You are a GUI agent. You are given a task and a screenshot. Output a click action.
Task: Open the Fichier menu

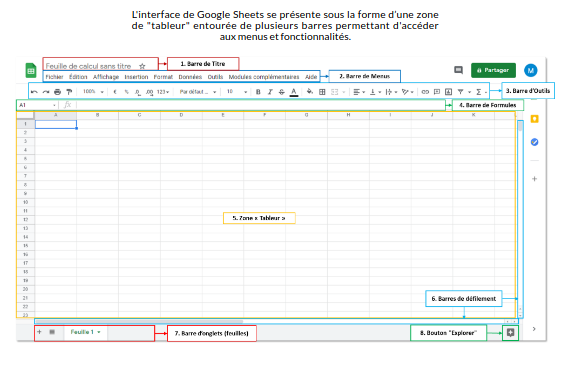pos(54,77)
